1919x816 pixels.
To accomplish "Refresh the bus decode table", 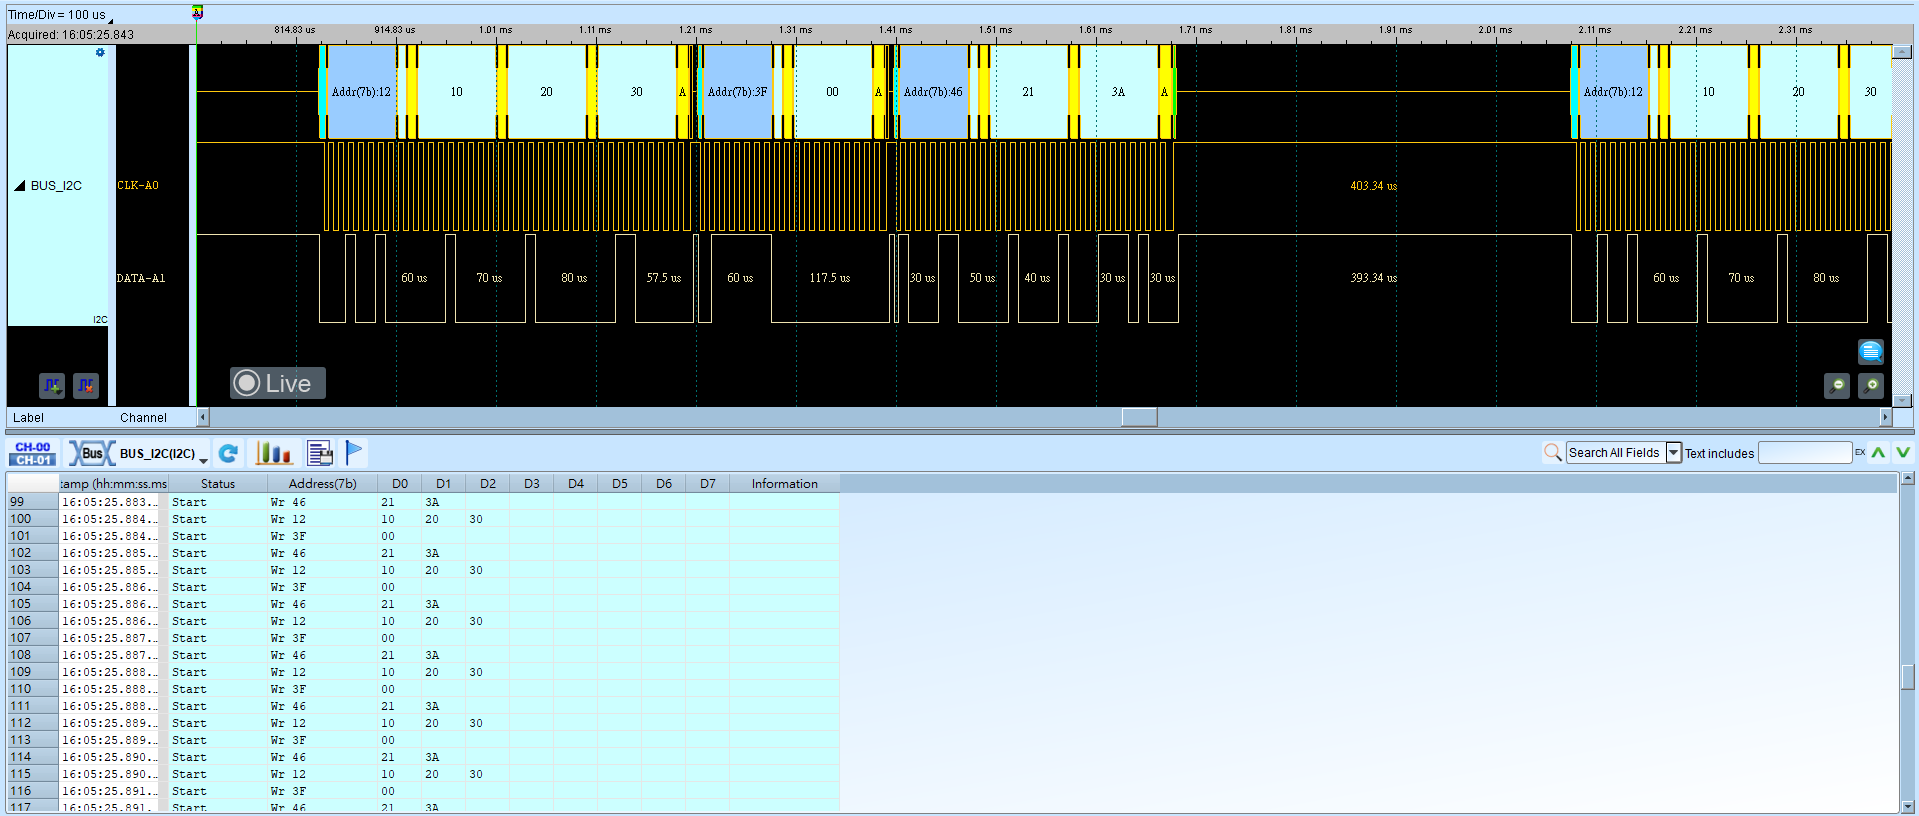I will (x=229, y=454).
